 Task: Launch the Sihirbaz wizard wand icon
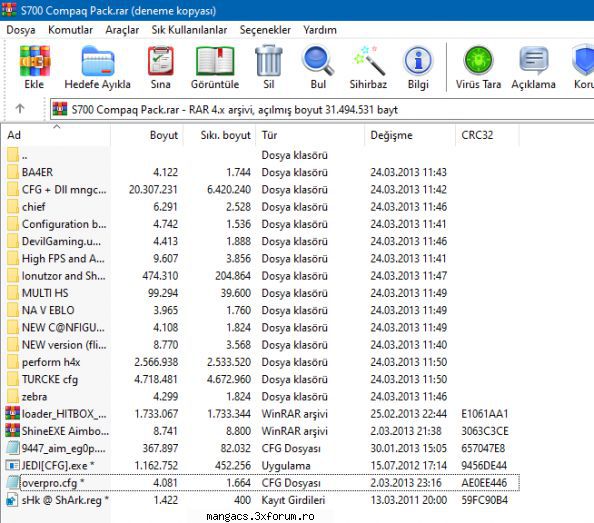[368, 61]
